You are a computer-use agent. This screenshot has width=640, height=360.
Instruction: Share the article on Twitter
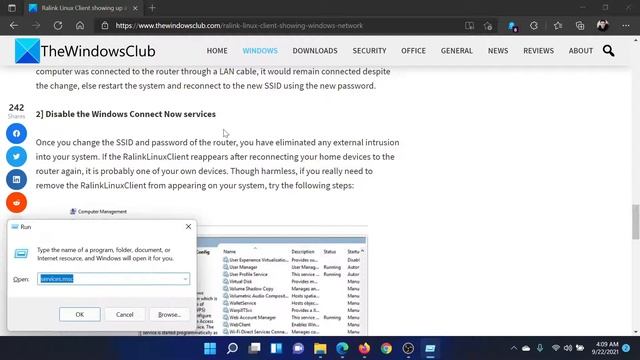point(16,156)
